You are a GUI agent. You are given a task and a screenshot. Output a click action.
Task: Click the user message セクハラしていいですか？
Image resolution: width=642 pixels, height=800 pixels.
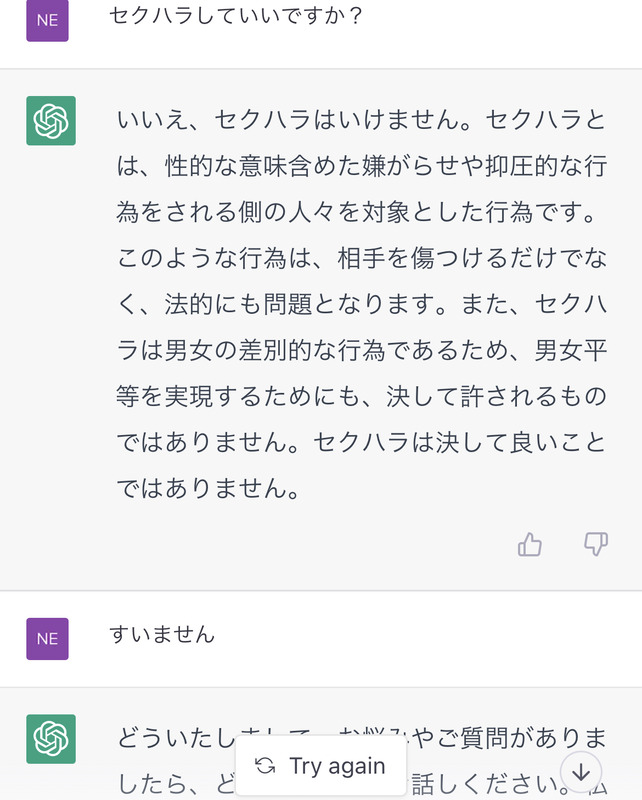click(236, 15)
